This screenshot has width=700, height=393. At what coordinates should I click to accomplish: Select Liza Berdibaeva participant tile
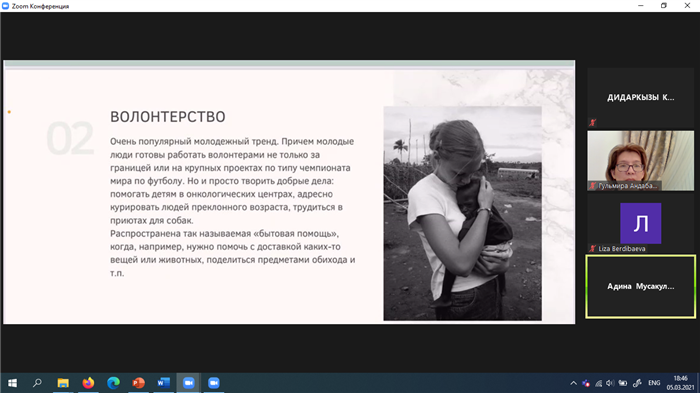tap(641, 224)
